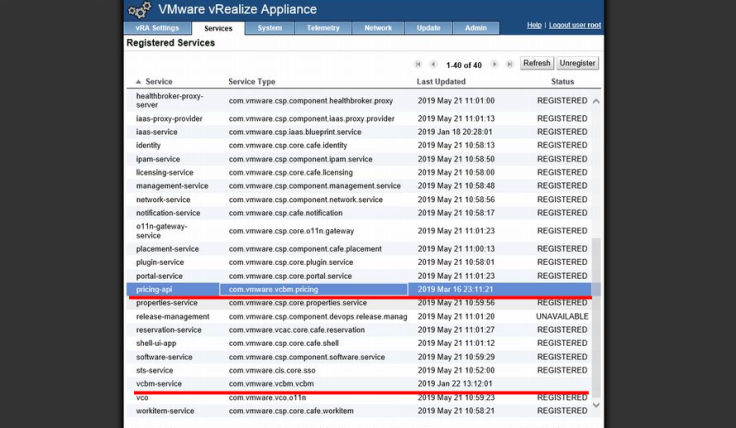Select the ipam-service row
736x428 pixels.
tap(359, 159)
